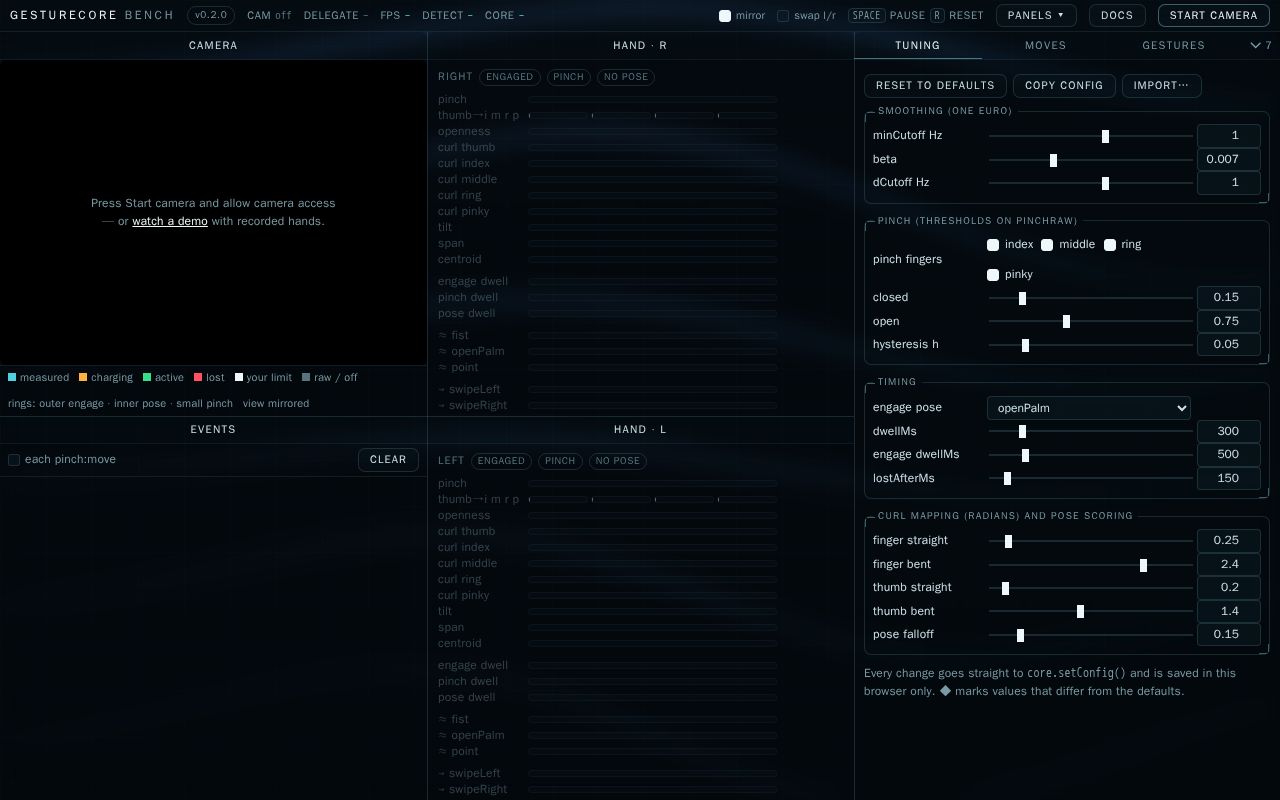Switch to the MOVES tab
Image resolution: width=1280 pixels, height=800 pixels.
1045,45
